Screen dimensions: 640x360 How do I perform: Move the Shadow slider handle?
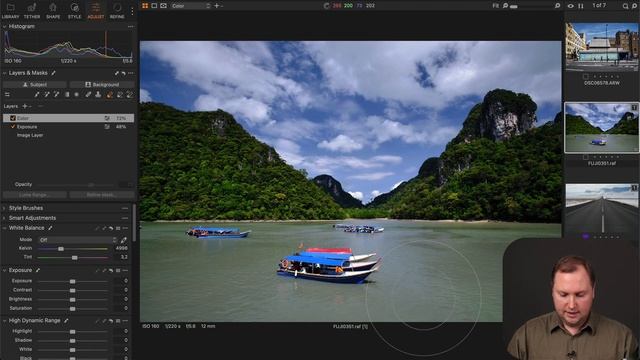(x=72, y=340)
